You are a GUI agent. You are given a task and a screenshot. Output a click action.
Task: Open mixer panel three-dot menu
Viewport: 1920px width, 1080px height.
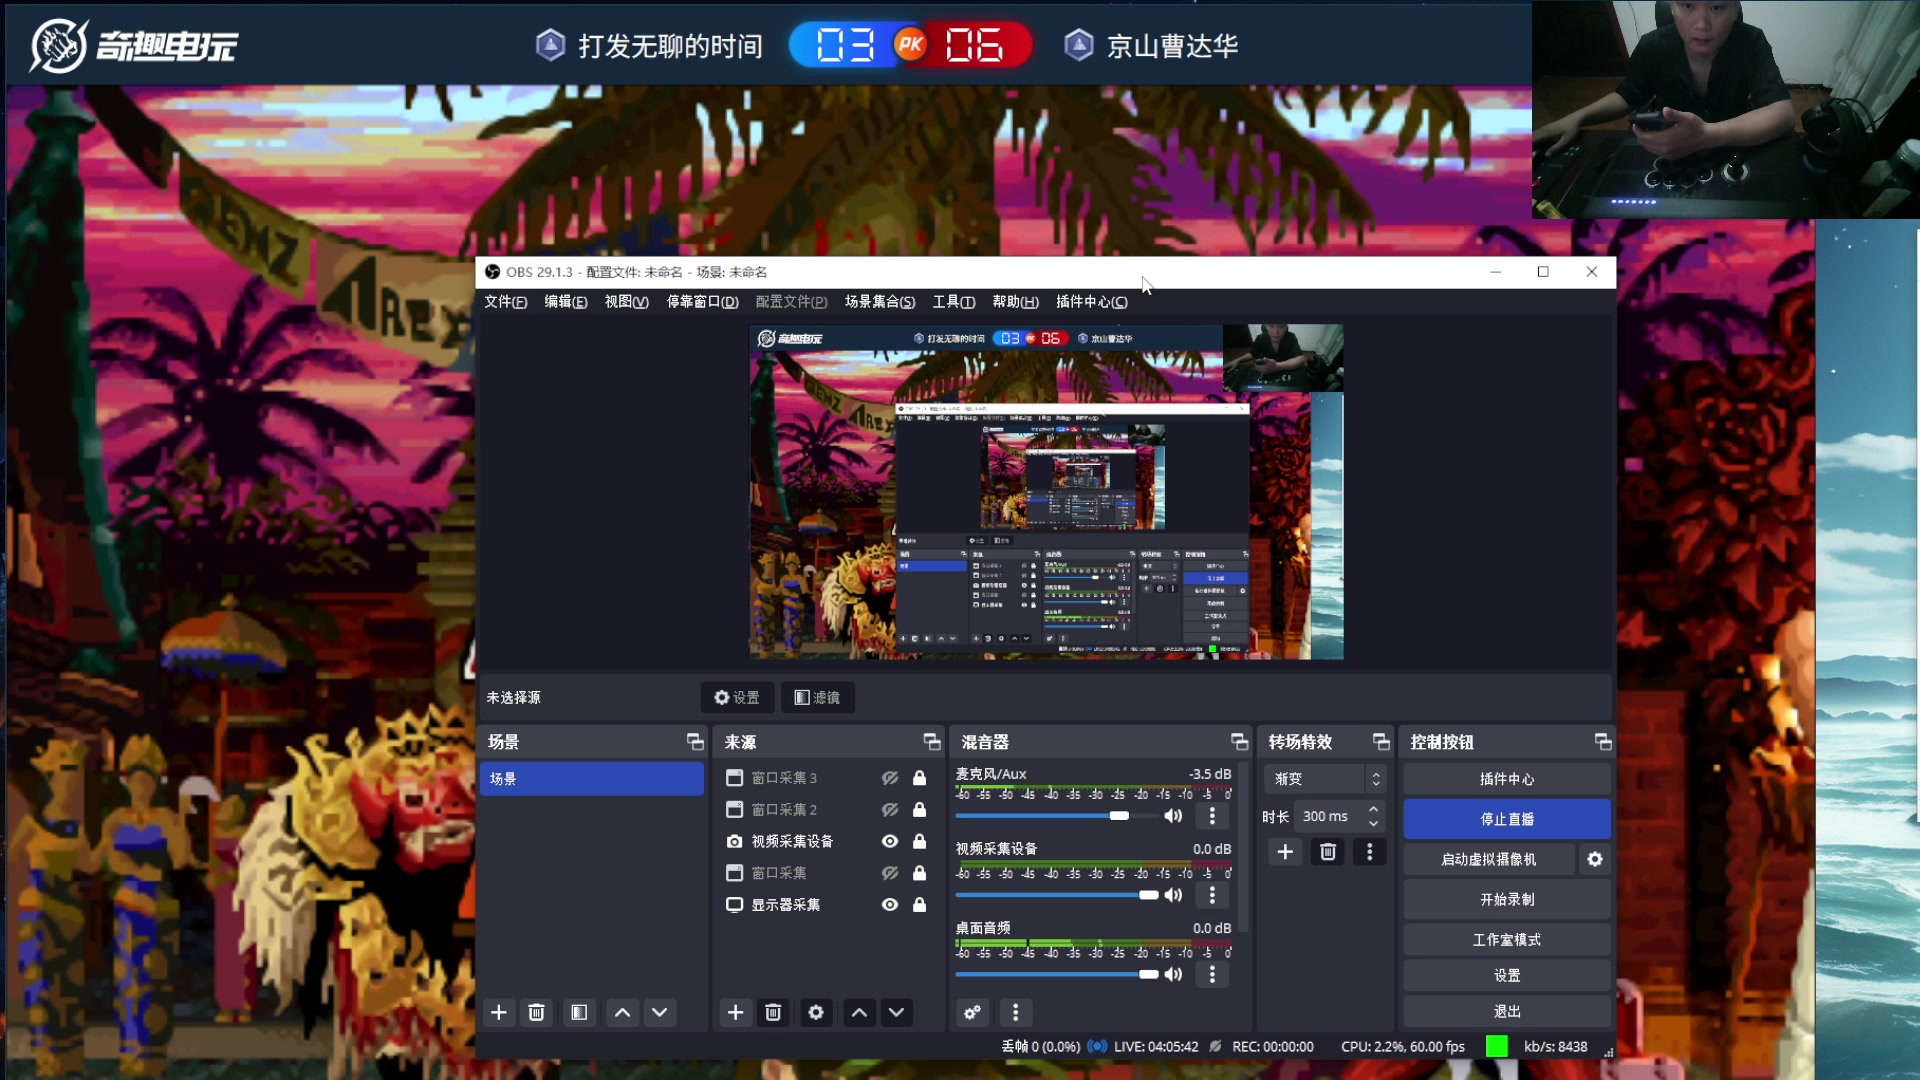[1015, 1012]
